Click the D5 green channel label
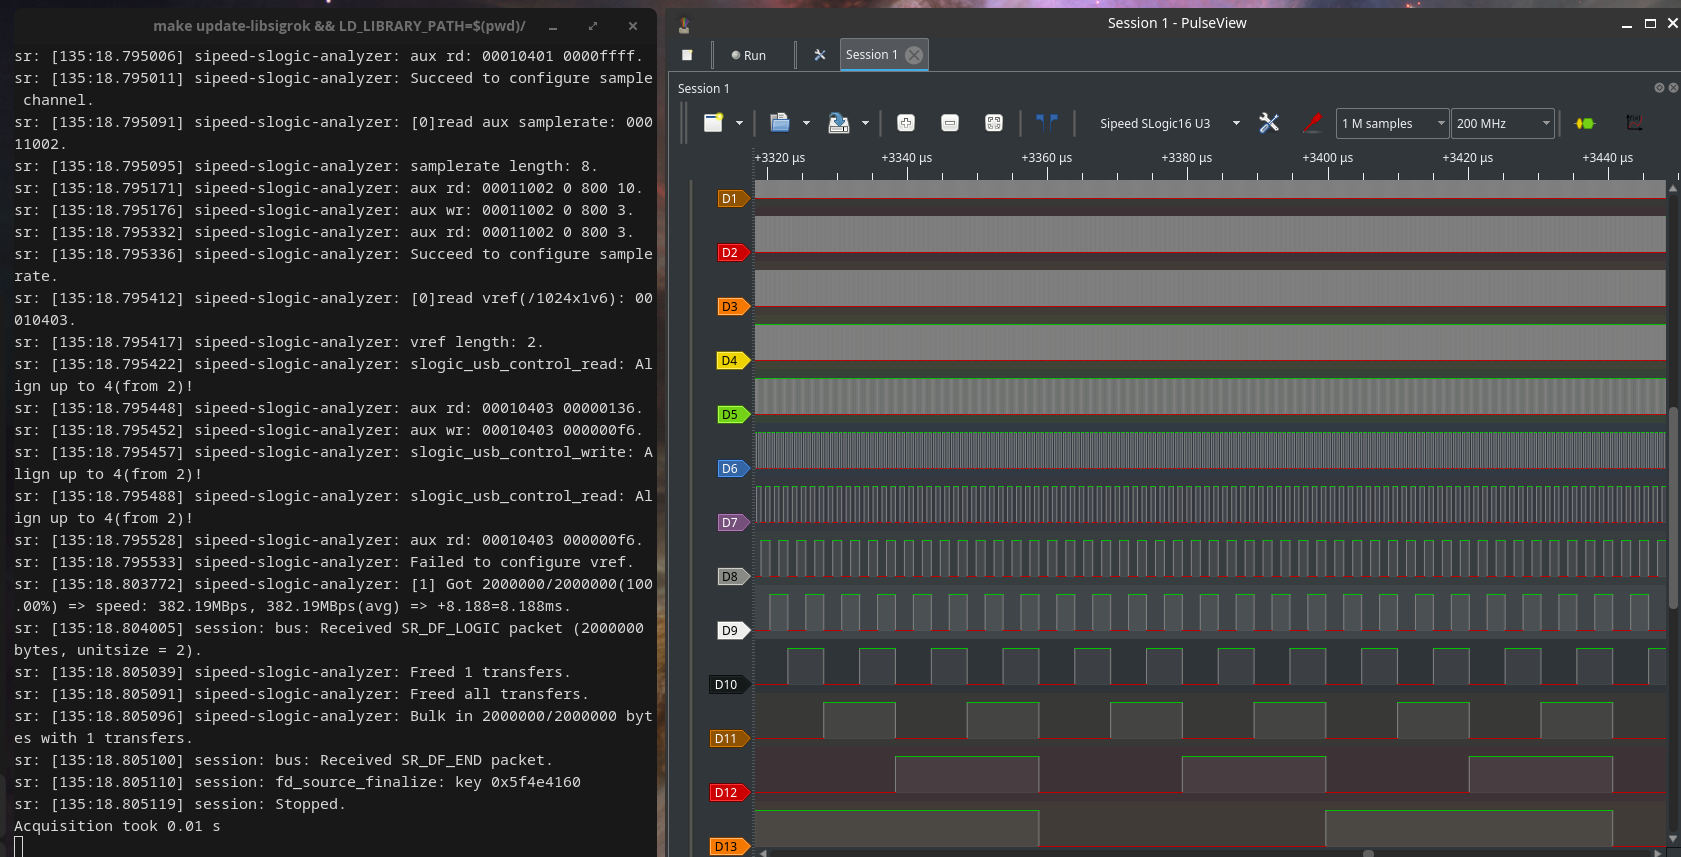This screenshot has height=857, width=1681. point(731,414)
